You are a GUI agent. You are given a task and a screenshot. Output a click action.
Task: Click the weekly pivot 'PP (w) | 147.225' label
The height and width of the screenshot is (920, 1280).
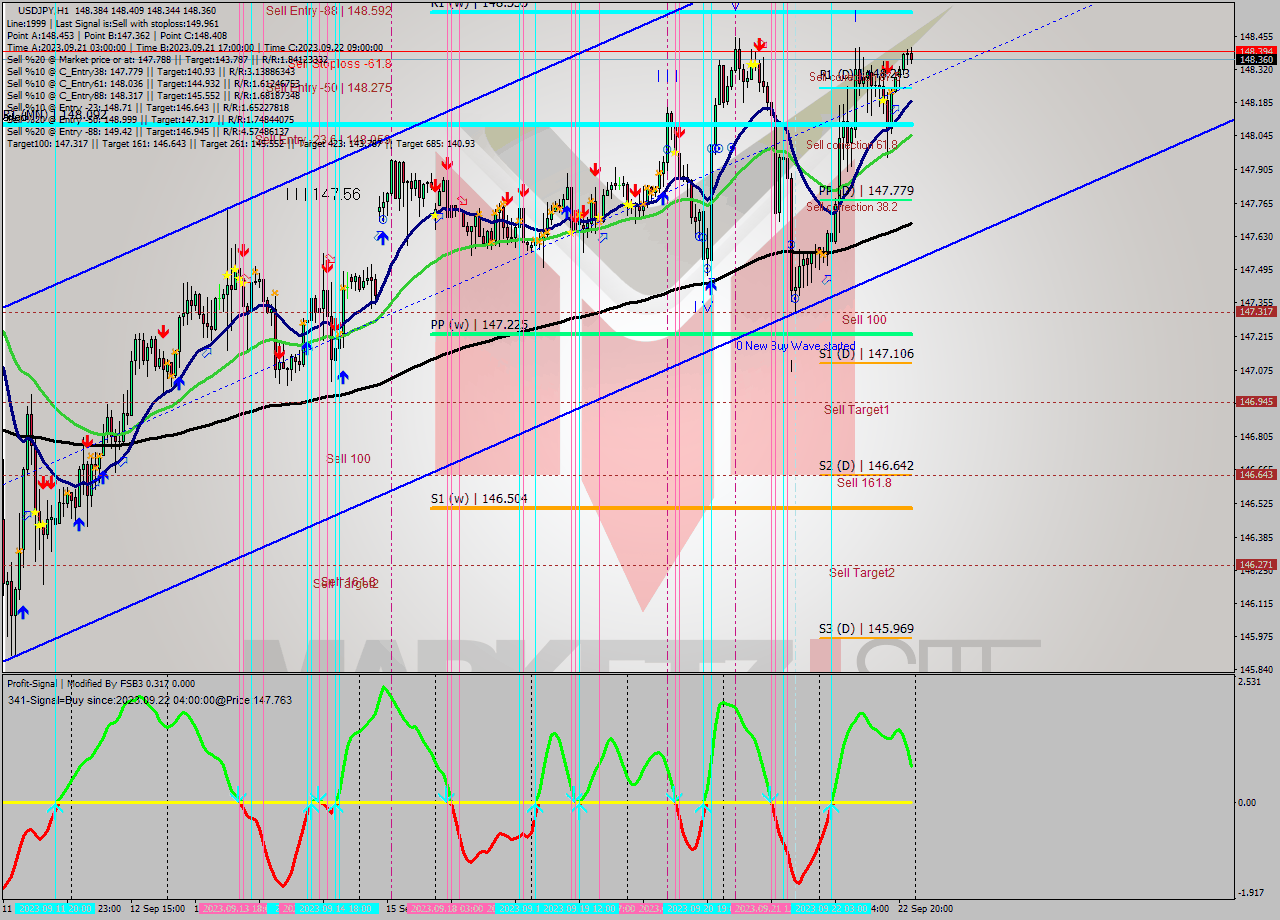479,325
